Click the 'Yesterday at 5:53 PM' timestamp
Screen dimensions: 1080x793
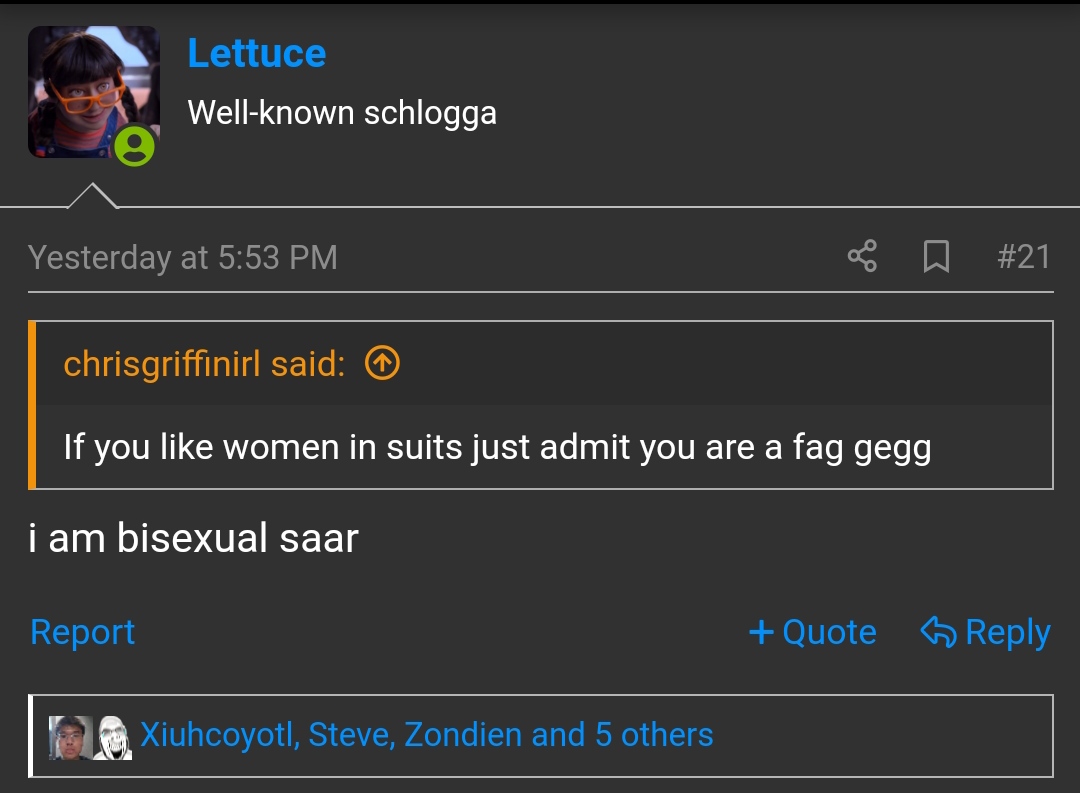click(x=183, y=258)
